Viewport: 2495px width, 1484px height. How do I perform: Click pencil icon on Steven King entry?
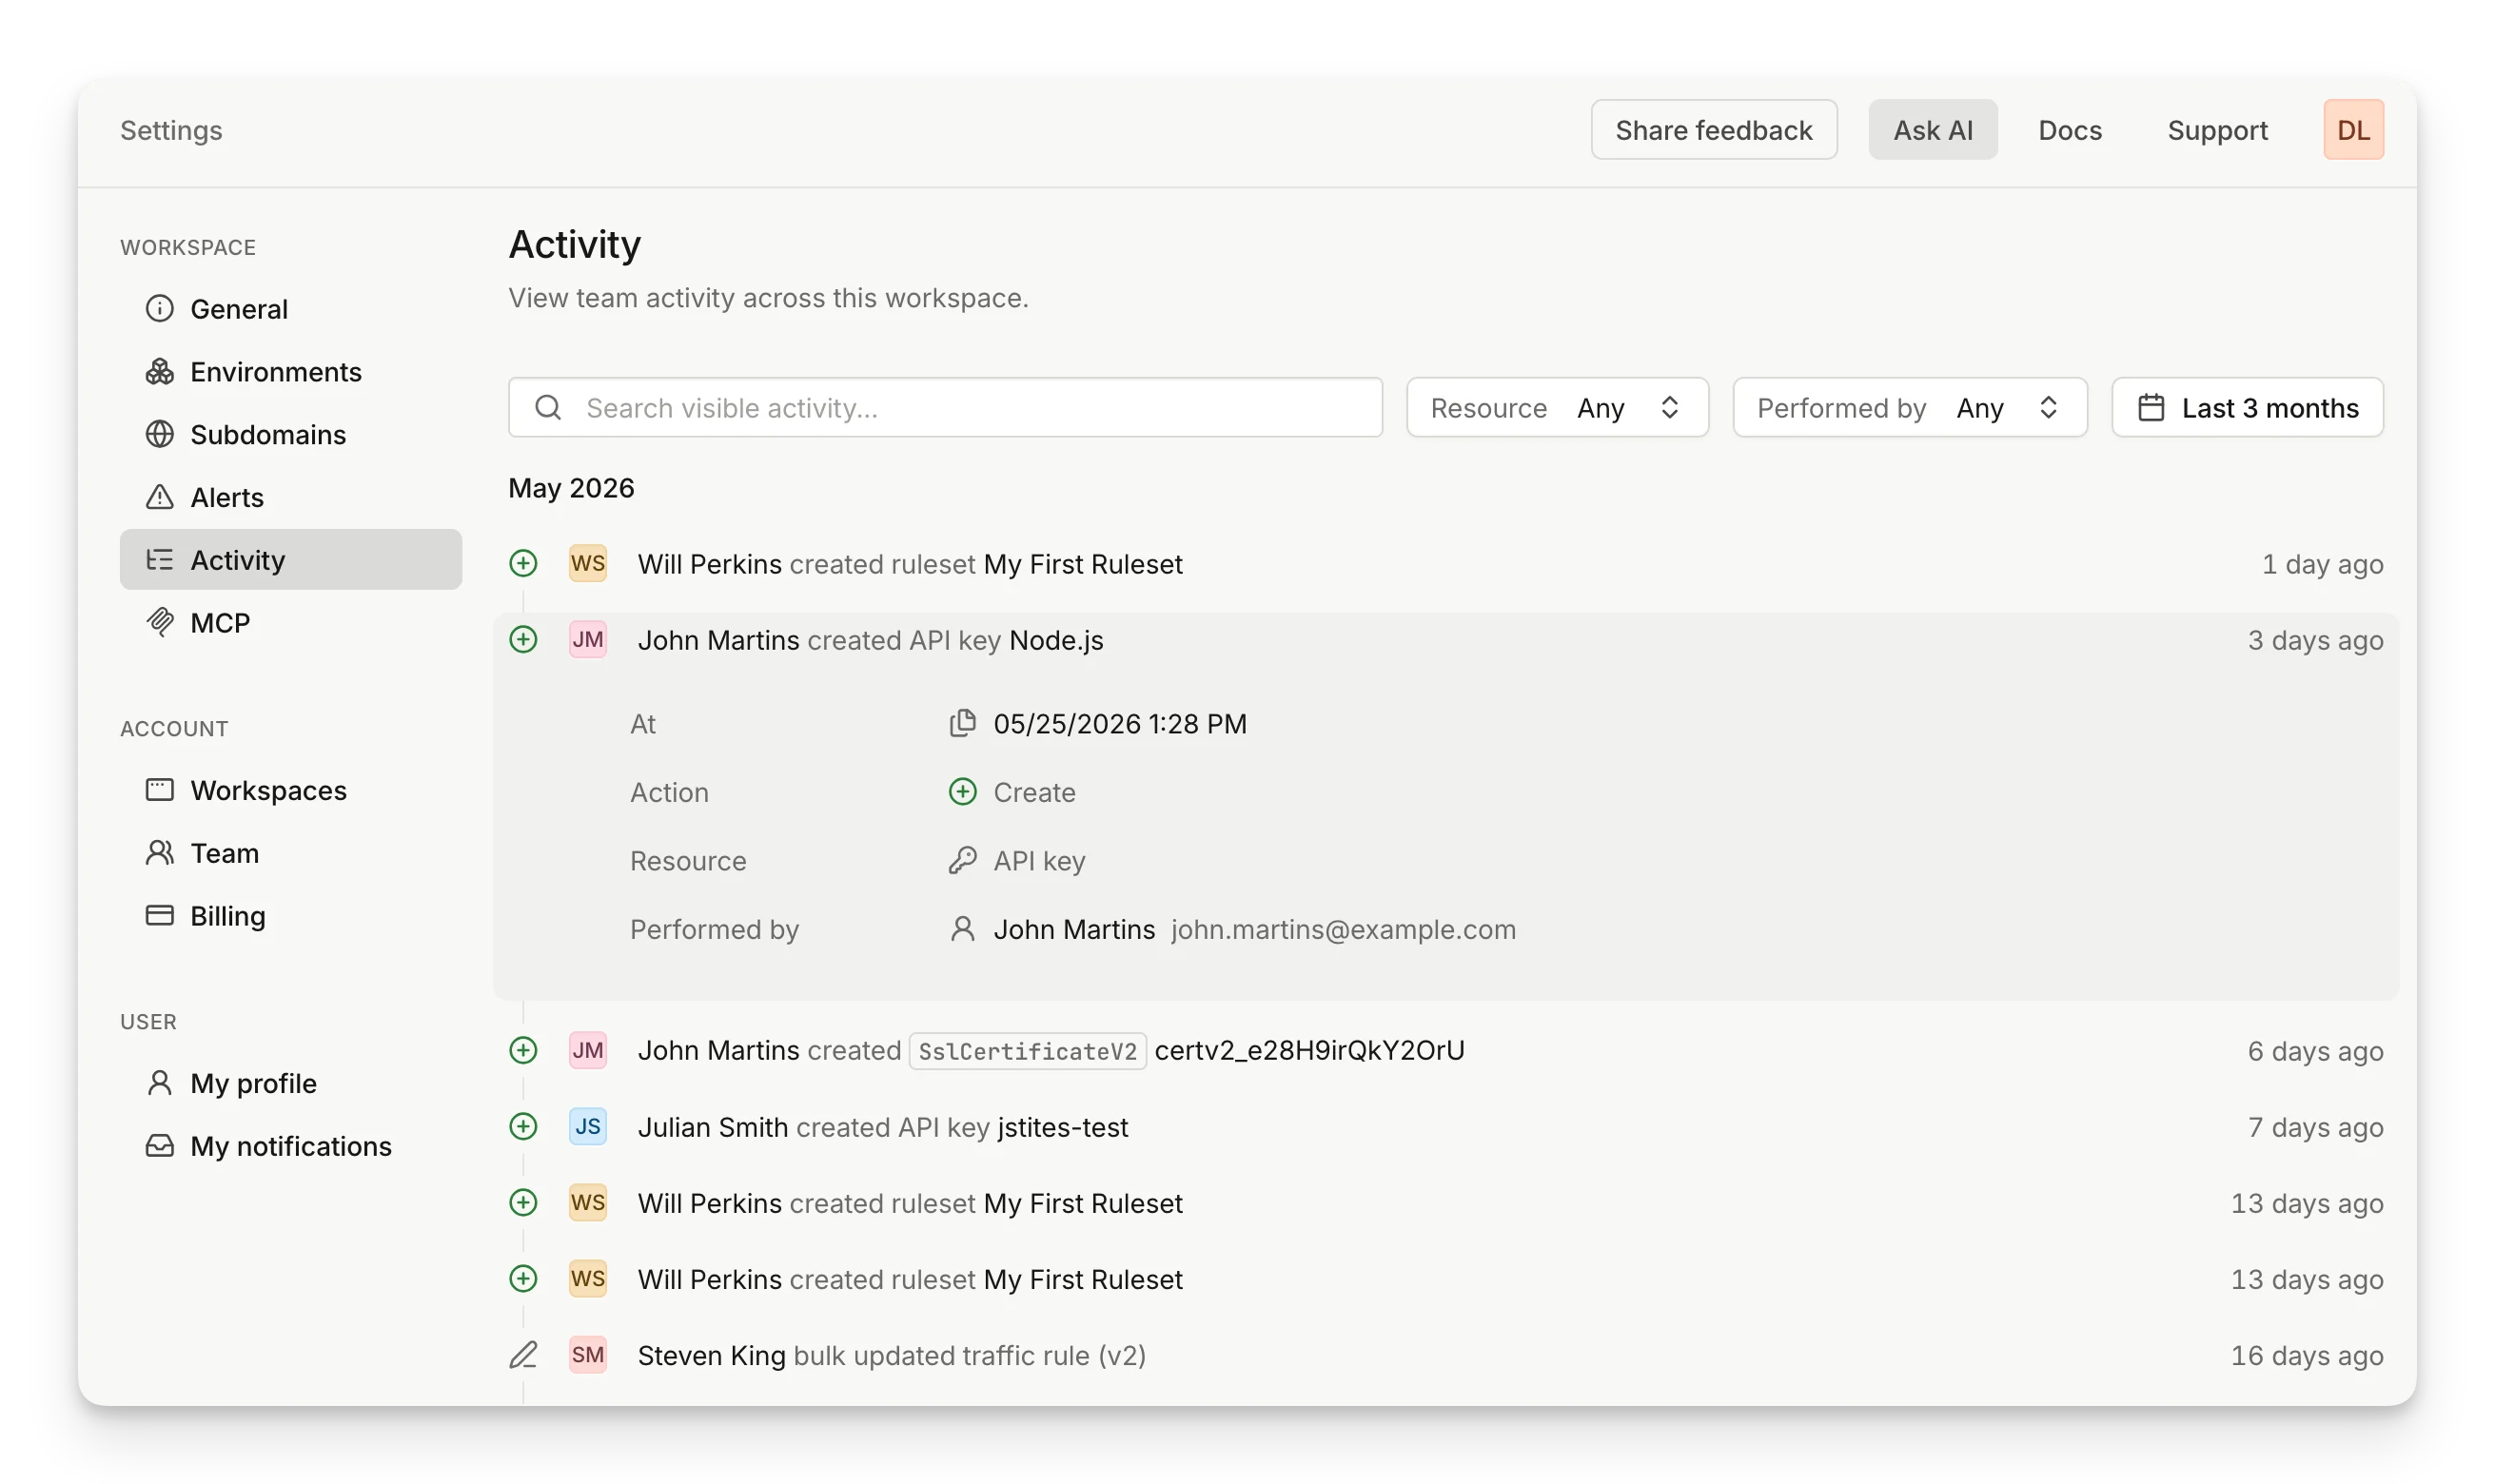click(x=523, y=1356)
